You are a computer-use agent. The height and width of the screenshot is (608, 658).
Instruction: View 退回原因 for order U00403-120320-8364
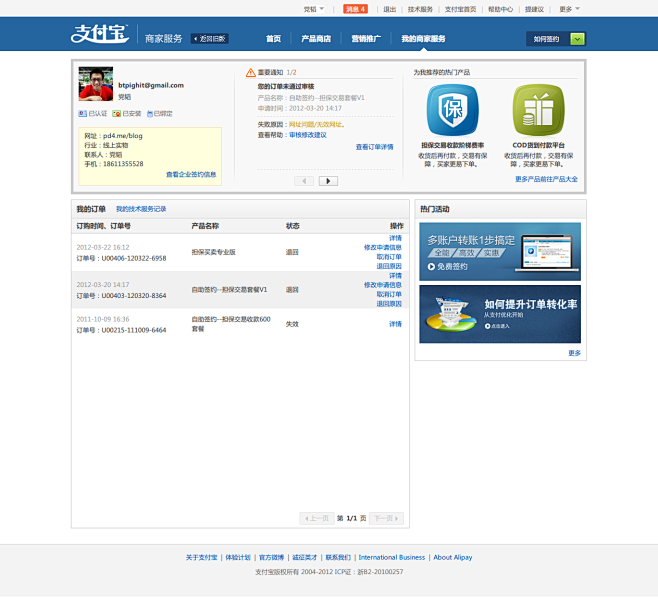coord(389,304)
